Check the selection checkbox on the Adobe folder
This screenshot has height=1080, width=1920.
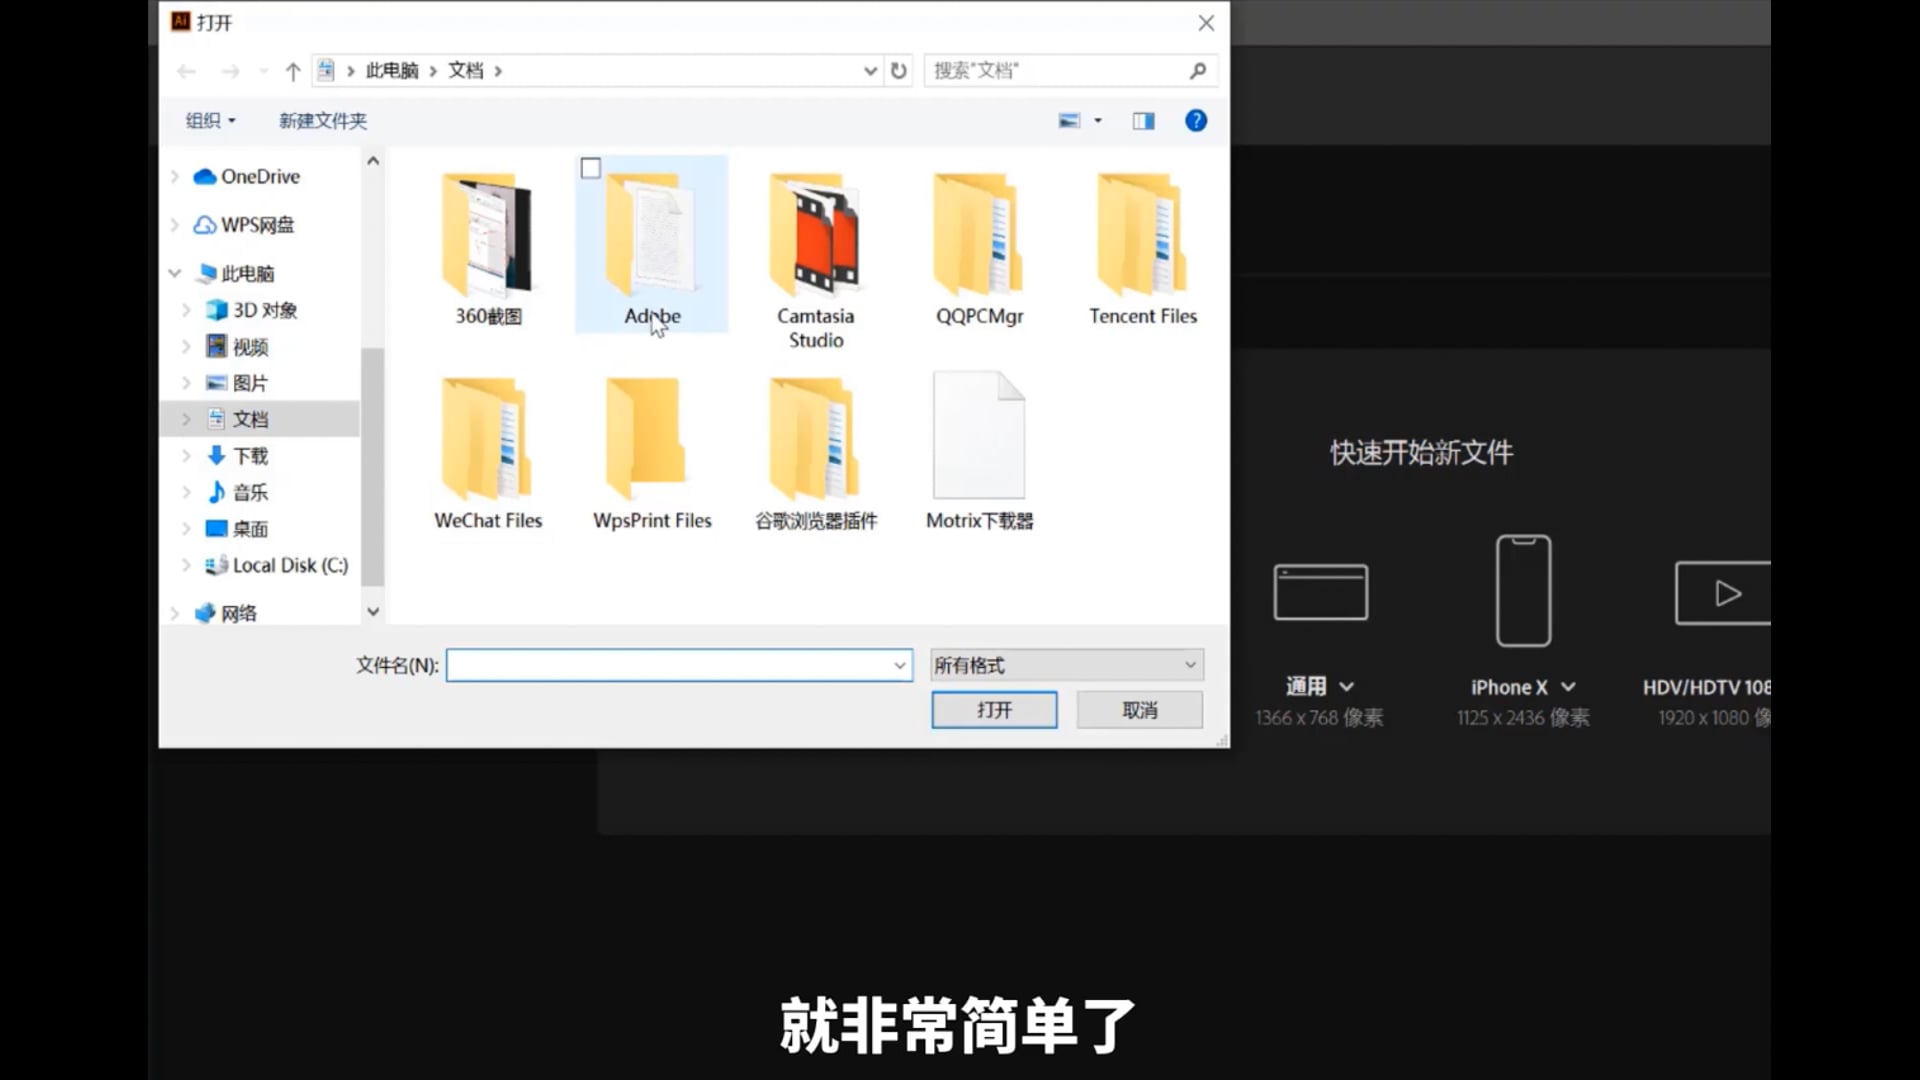pyautogui.click(x=590, y=168)
